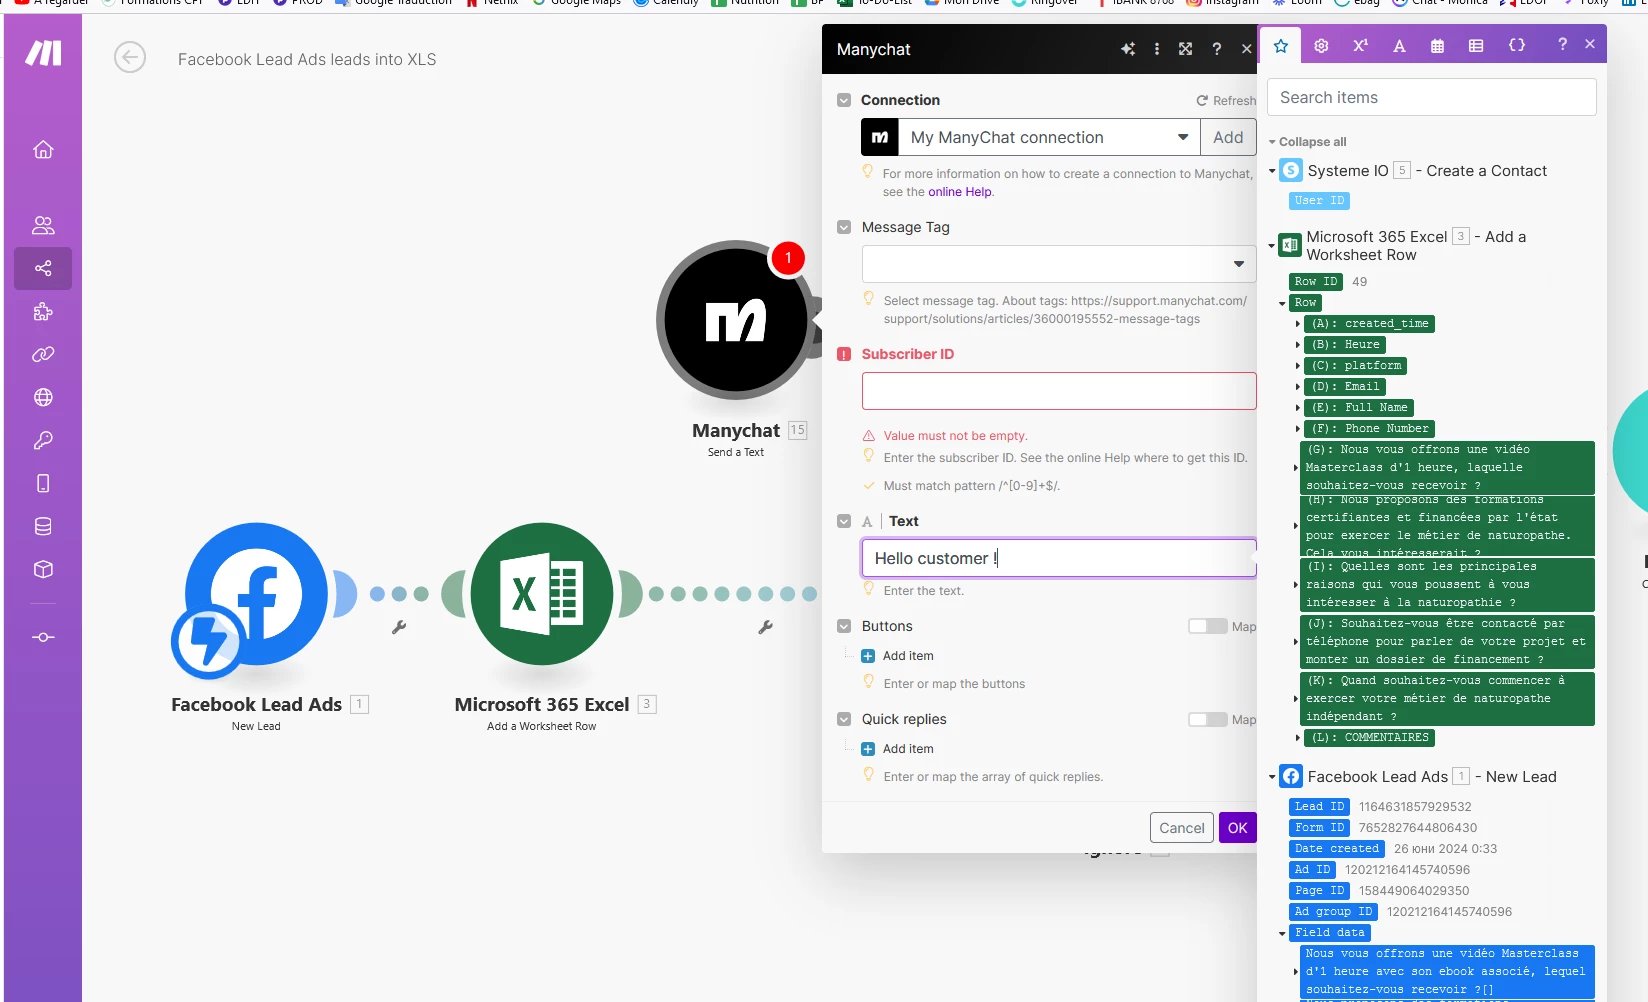Viewport: 1648px width, 1002px height.
Task: Cancel the Manychat dialog
Action: click(x=1182, y=828)
